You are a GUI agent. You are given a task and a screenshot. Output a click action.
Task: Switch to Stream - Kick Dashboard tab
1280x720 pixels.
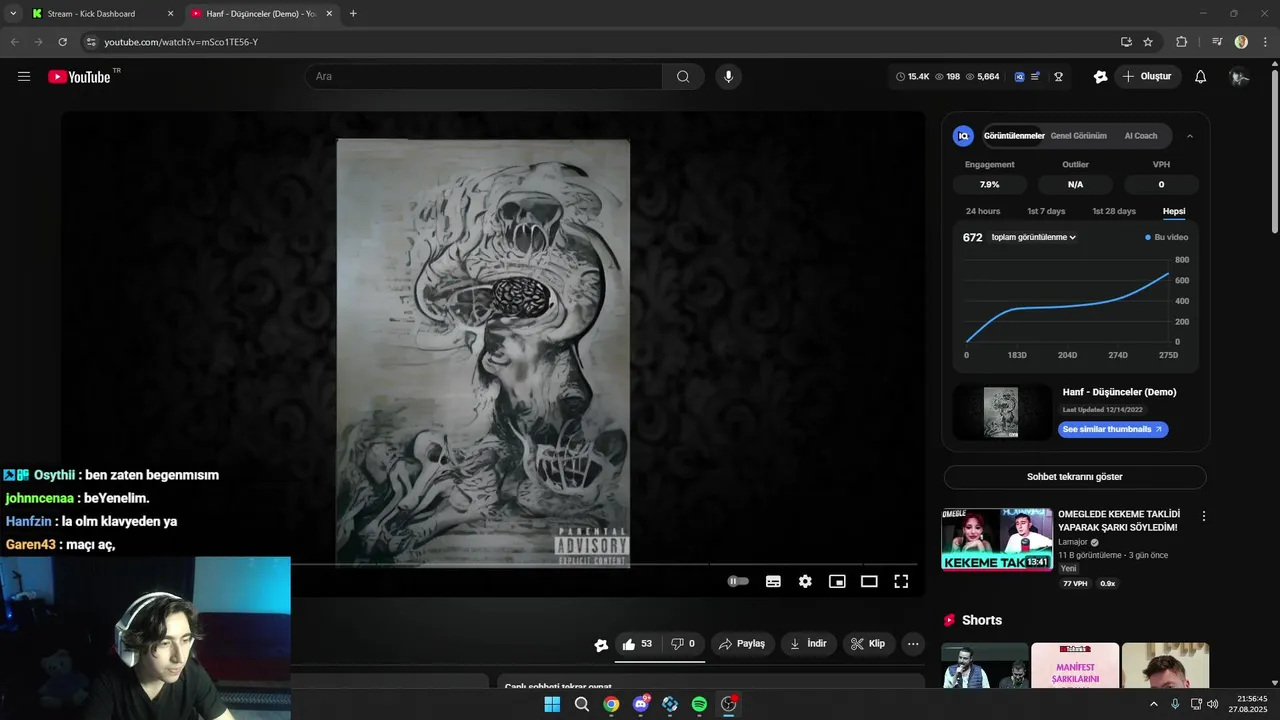click(102, 14)
